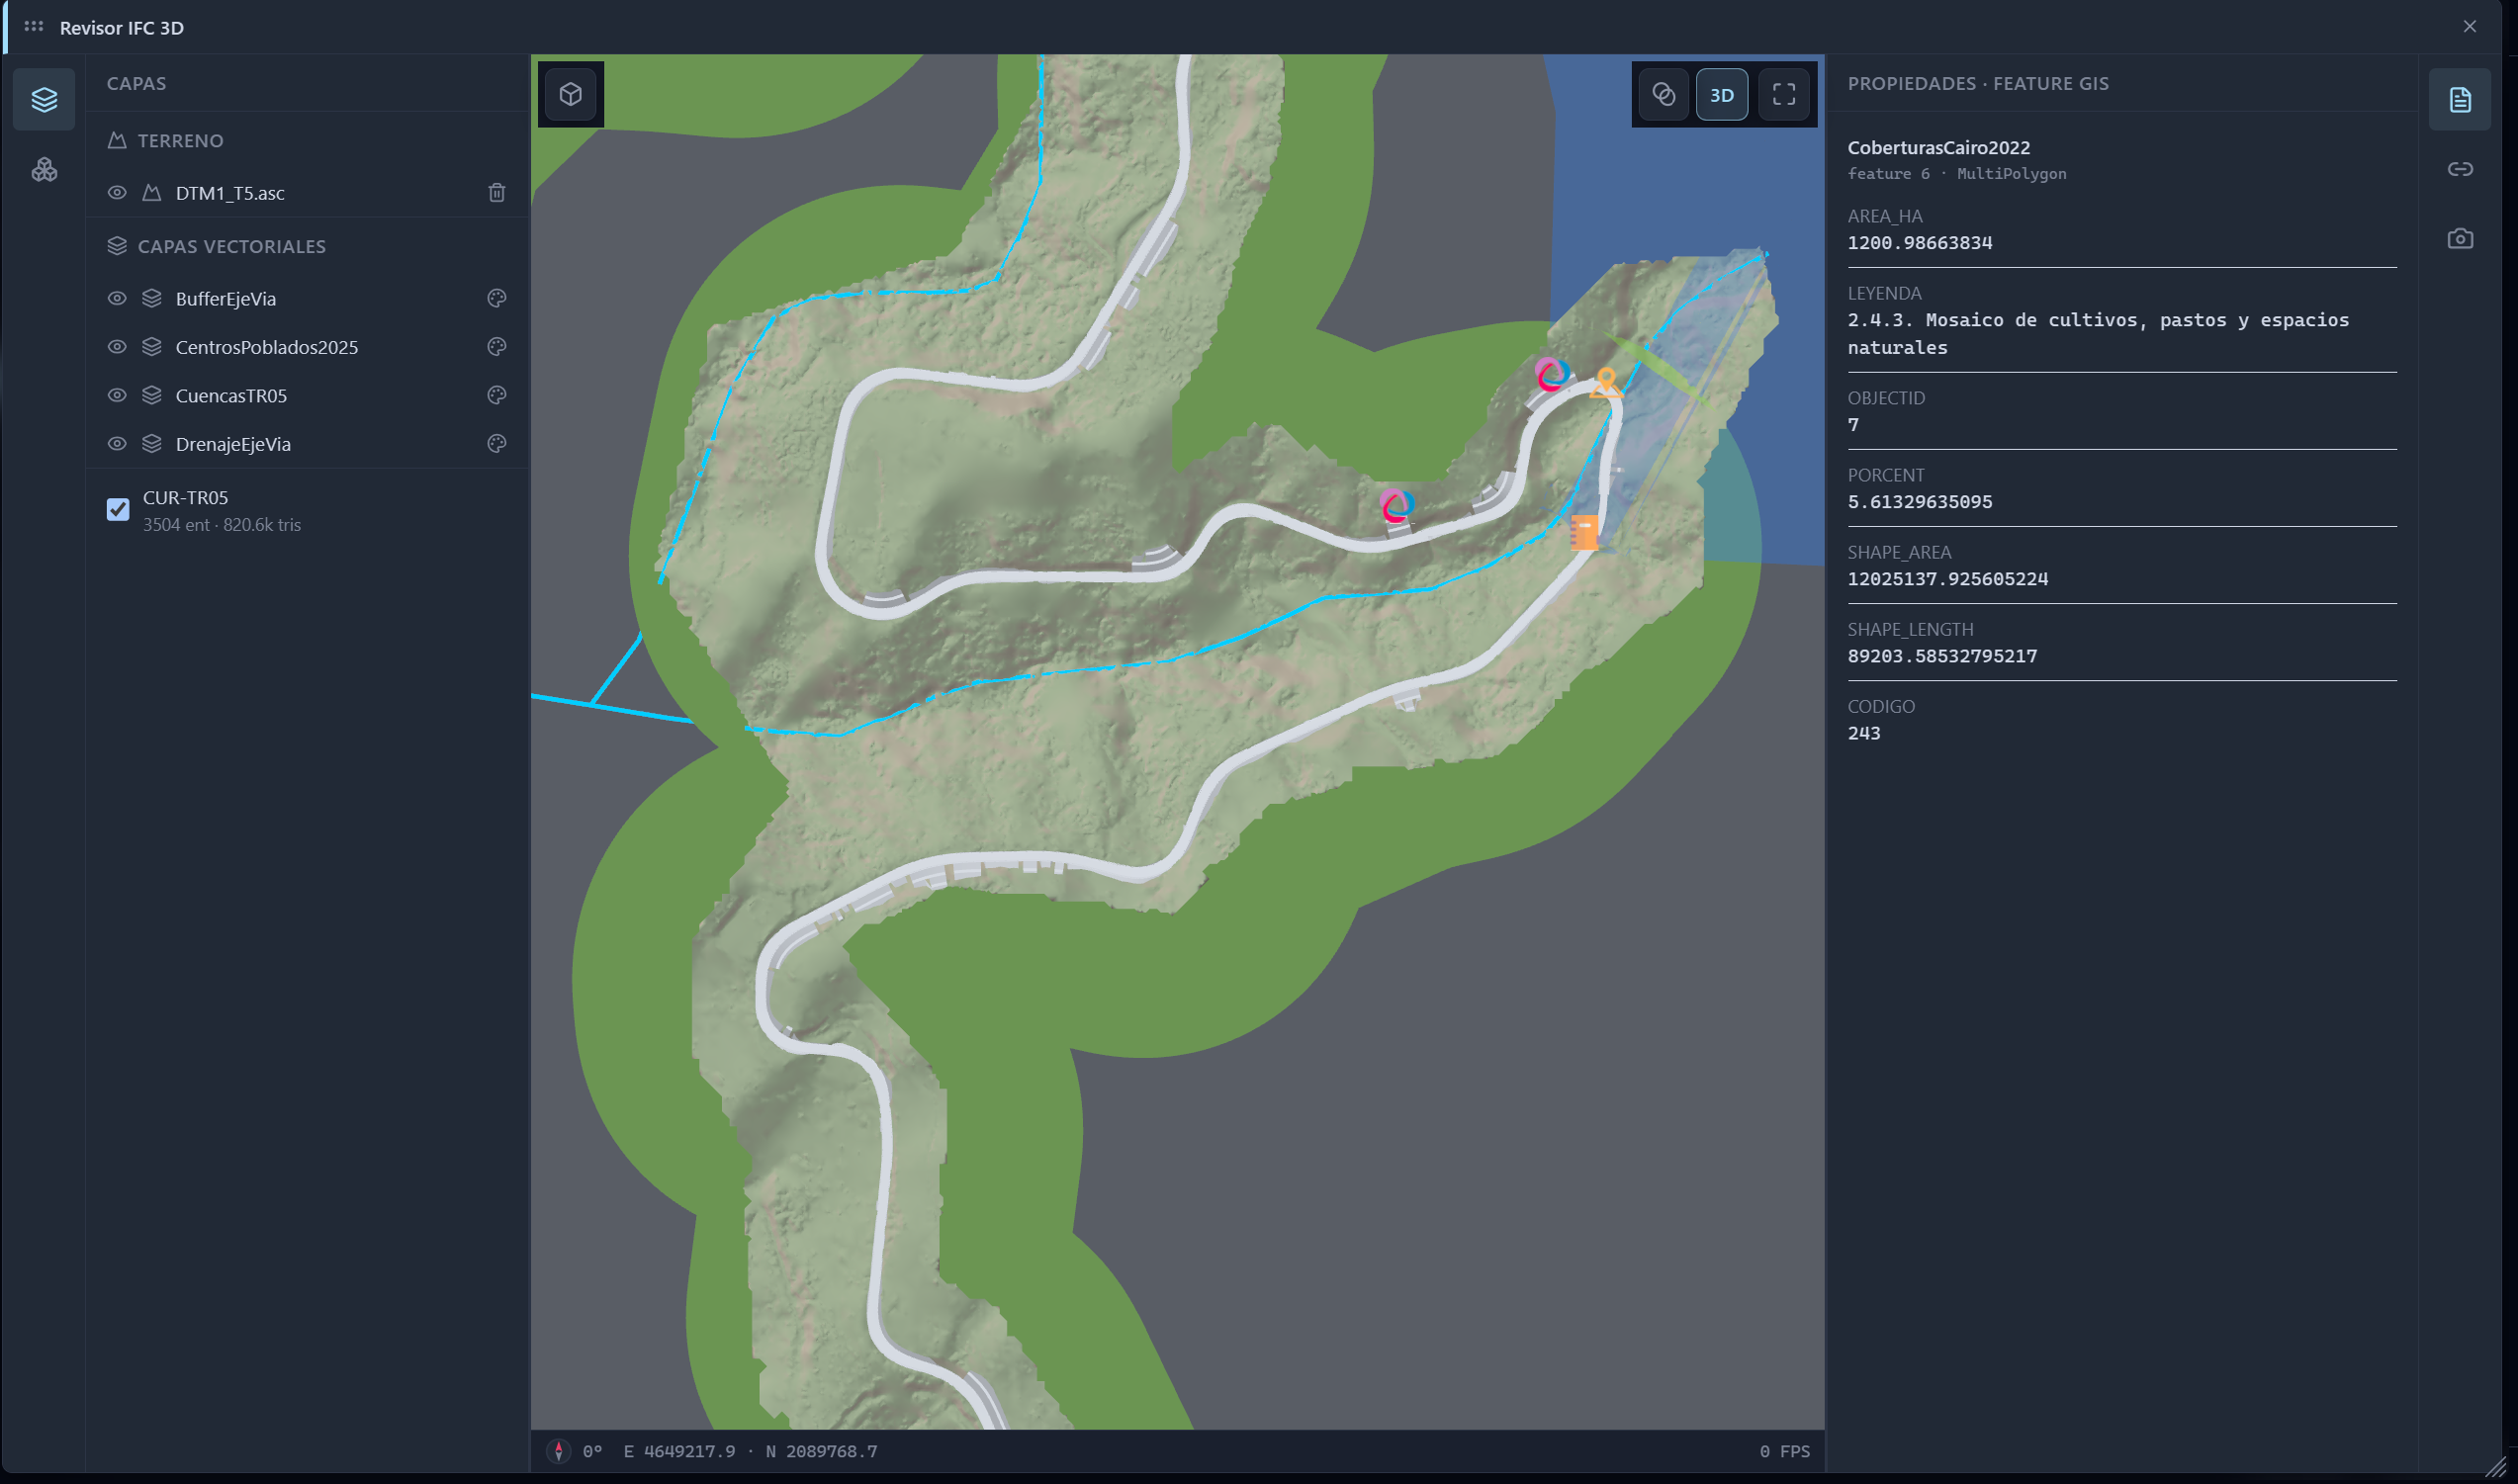The width and height of the screenshot is (2518, 1484).
Task: Click the feature 6 MultiPolygon subtitle
Action: [x=1957, y=174]
